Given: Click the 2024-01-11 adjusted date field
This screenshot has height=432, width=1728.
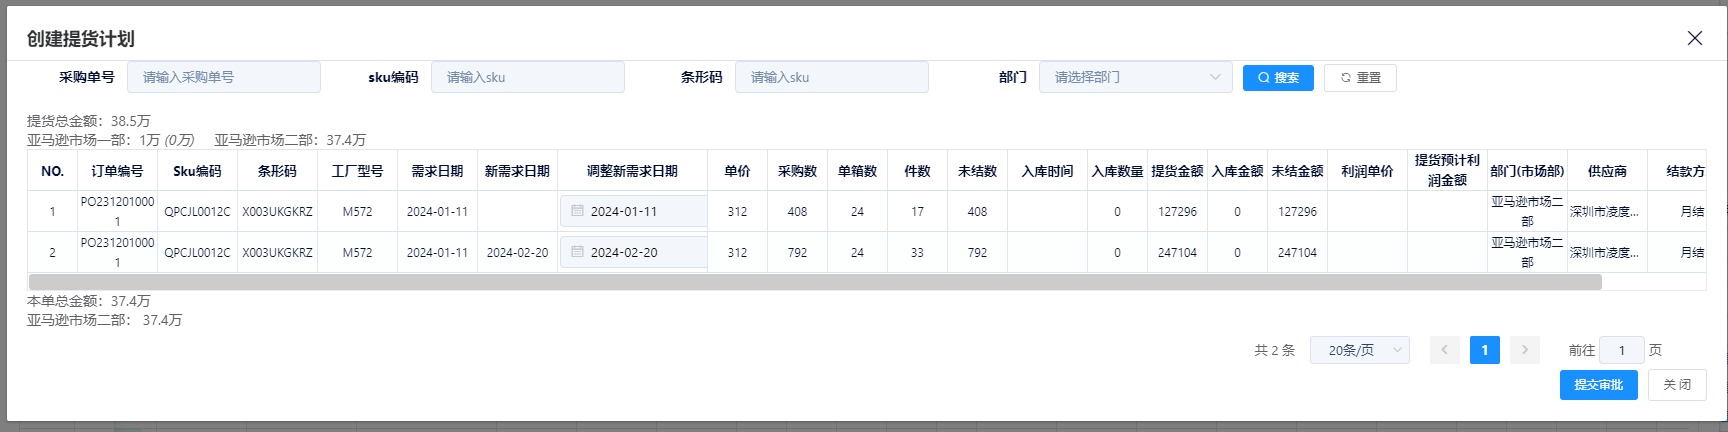Looking at the screenshot, I should coord(640,211).
